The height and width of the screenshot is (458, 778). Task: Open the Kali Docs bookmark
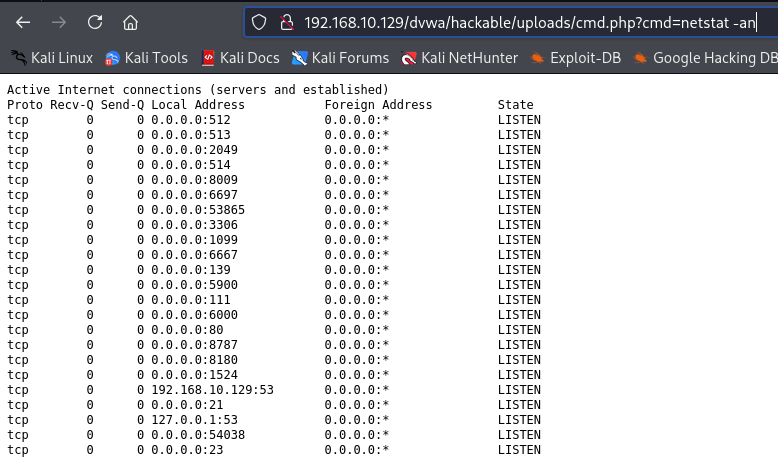pyautogui.click(x=241, y=58)
